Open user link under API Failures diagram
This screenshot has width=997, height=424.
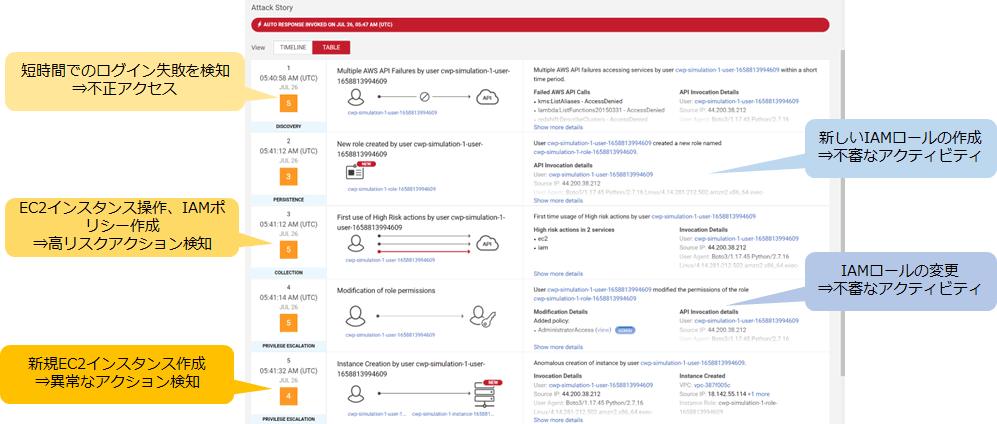[x=392, y=113]
